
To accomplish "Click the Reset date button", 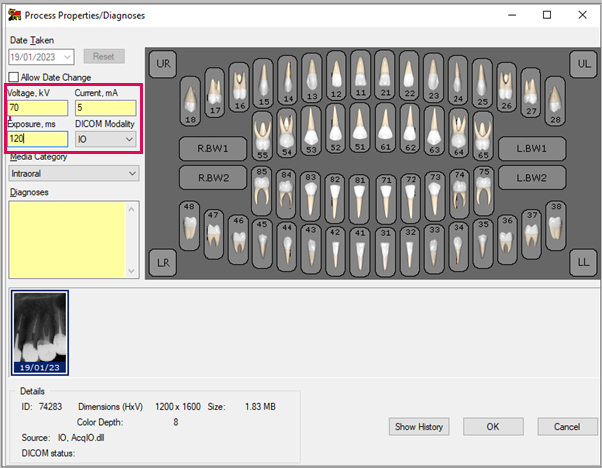I will 104,56.
